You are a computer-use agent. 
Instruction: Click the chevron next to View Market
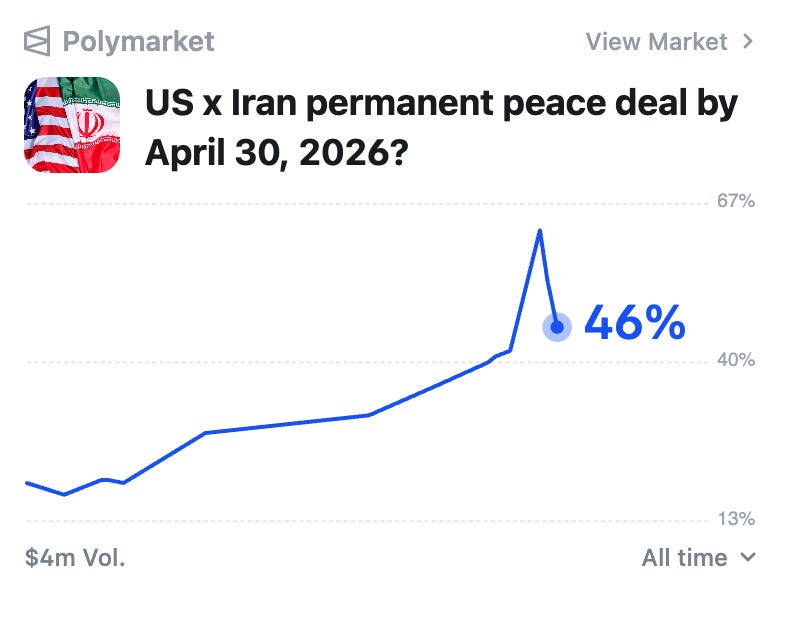click(747, 41)
